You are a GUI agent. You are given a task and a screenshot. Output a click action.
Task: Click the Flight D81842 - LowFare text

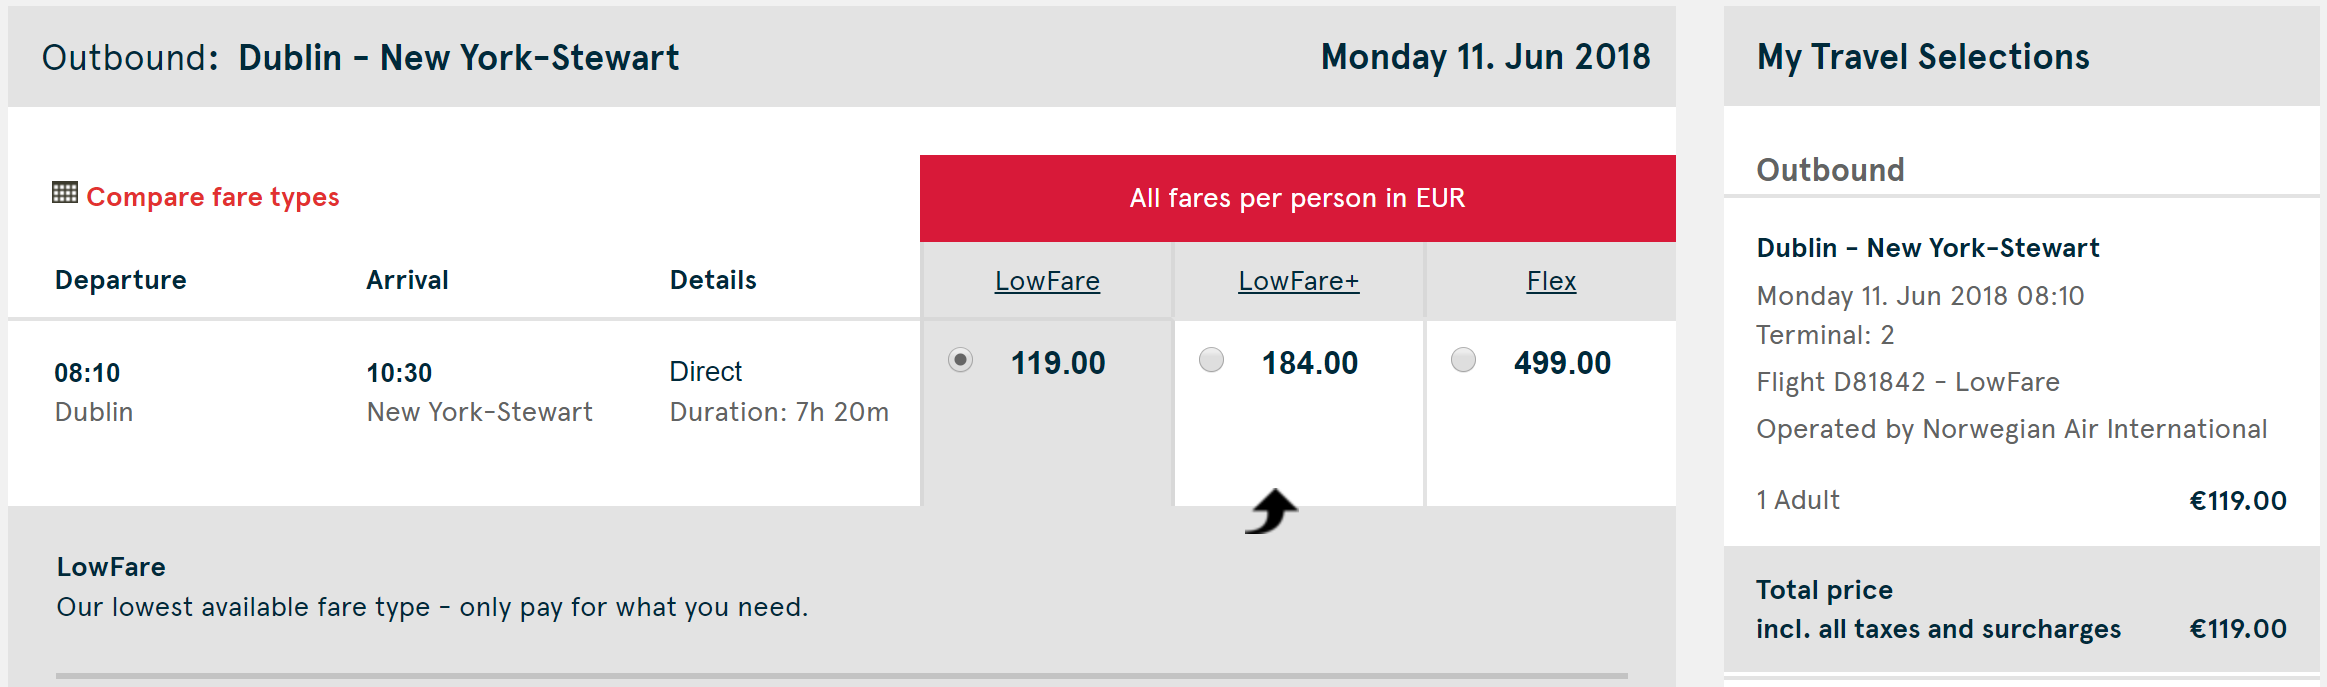tap(1907, 382)
